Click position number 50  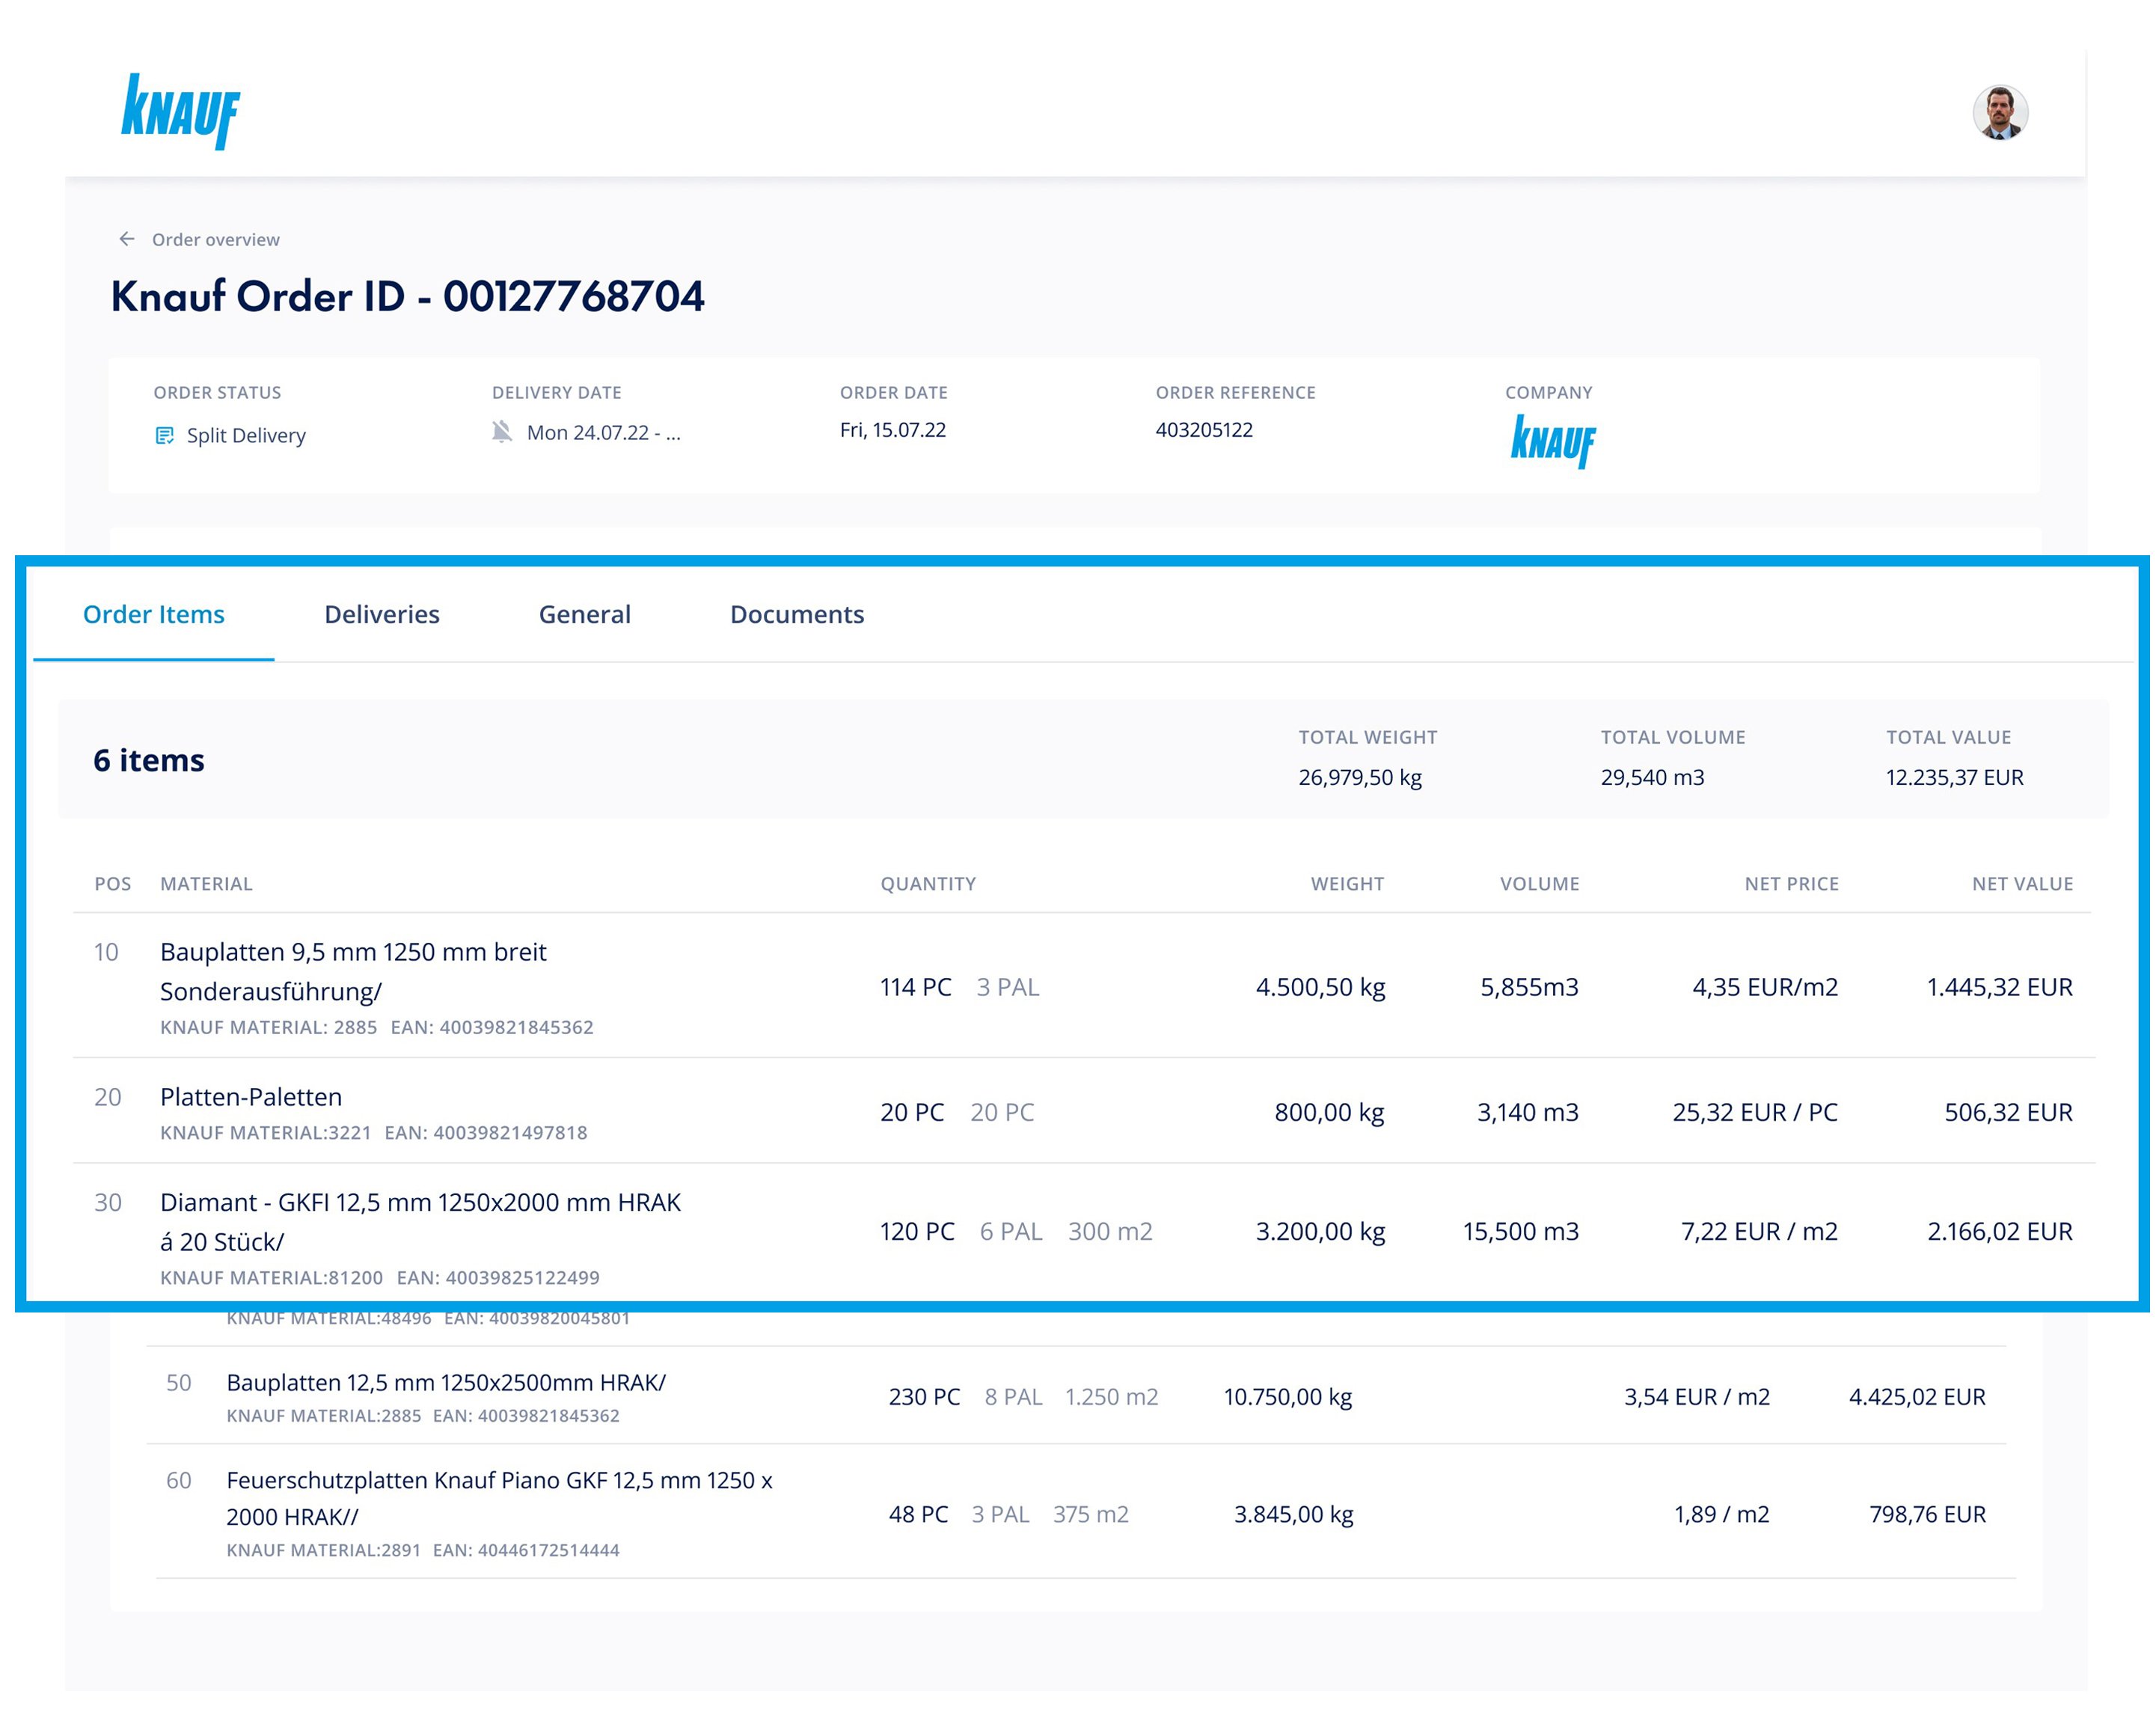179,1382
